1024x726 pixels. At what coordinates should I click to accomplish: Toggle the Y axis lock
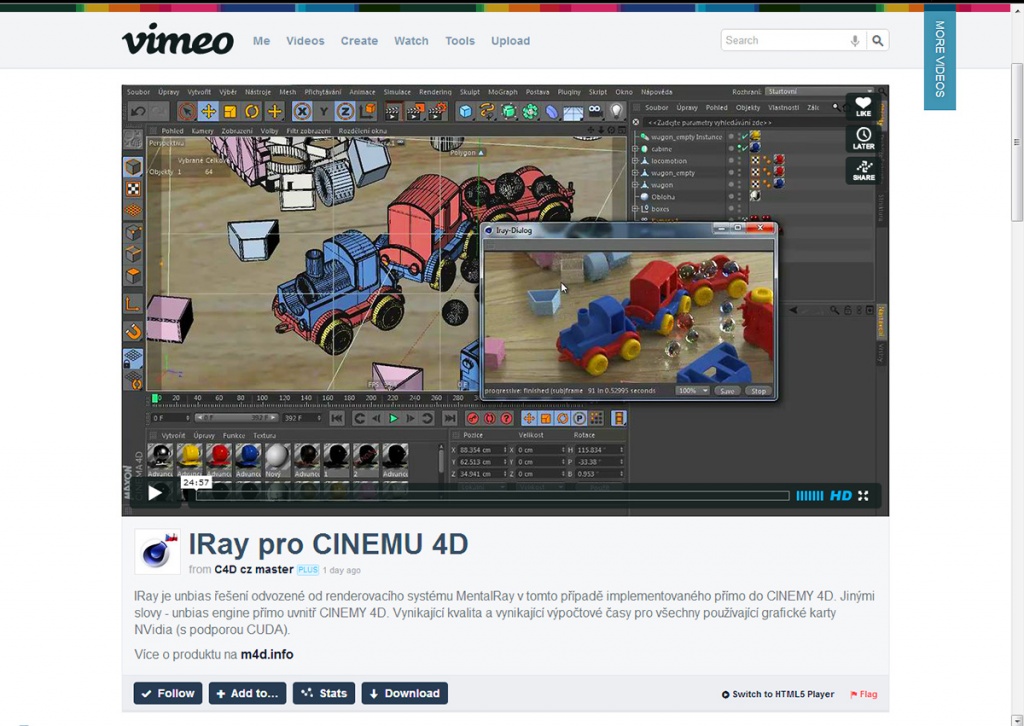[x=323, y=112]
